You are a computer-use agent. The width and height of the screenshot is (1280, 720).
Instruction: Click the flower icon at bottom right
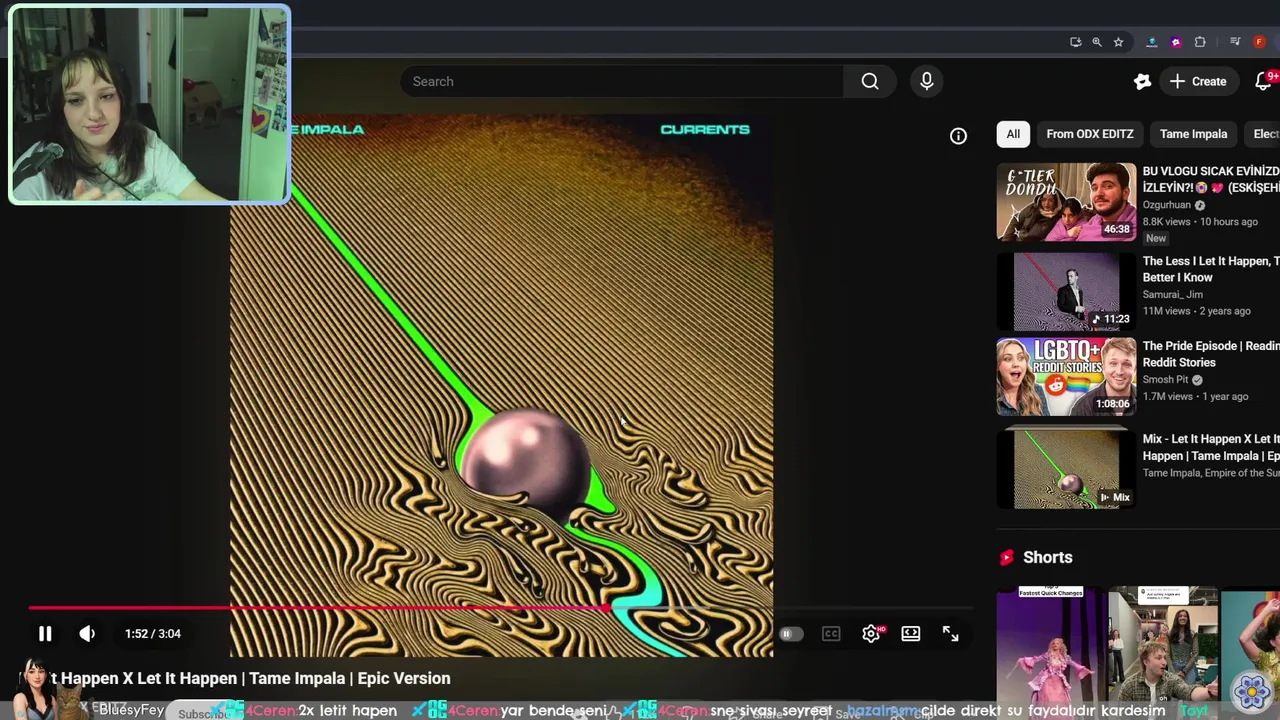pyautogui.click(x=1251, y=692)
